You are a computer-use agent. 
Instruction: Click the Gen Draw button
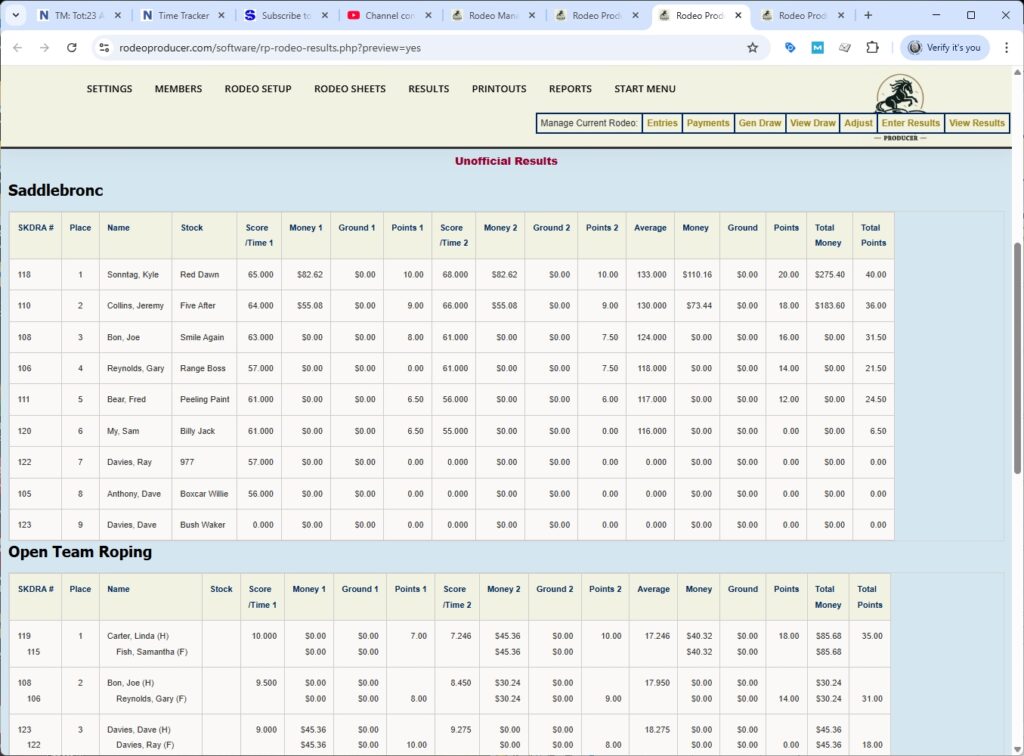click(759, 123)
